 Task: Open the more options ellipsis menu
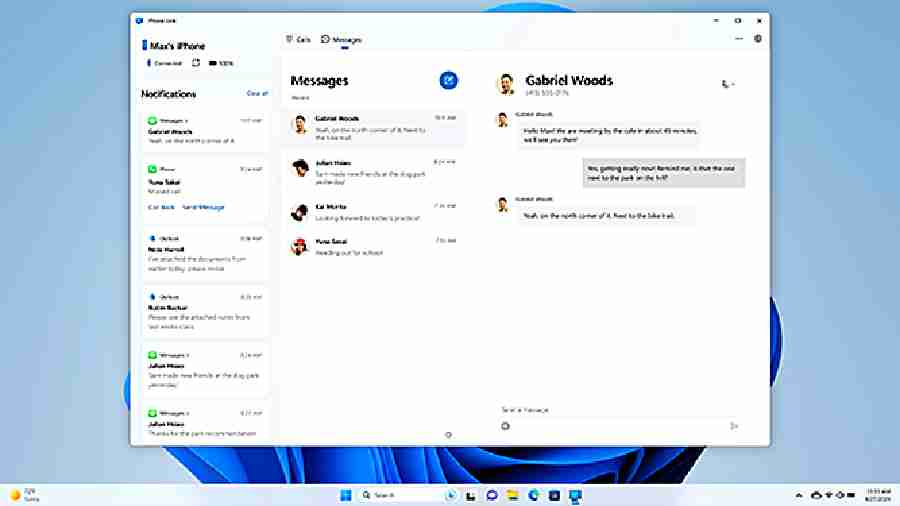pyautogui.click(x=739, y=39)
